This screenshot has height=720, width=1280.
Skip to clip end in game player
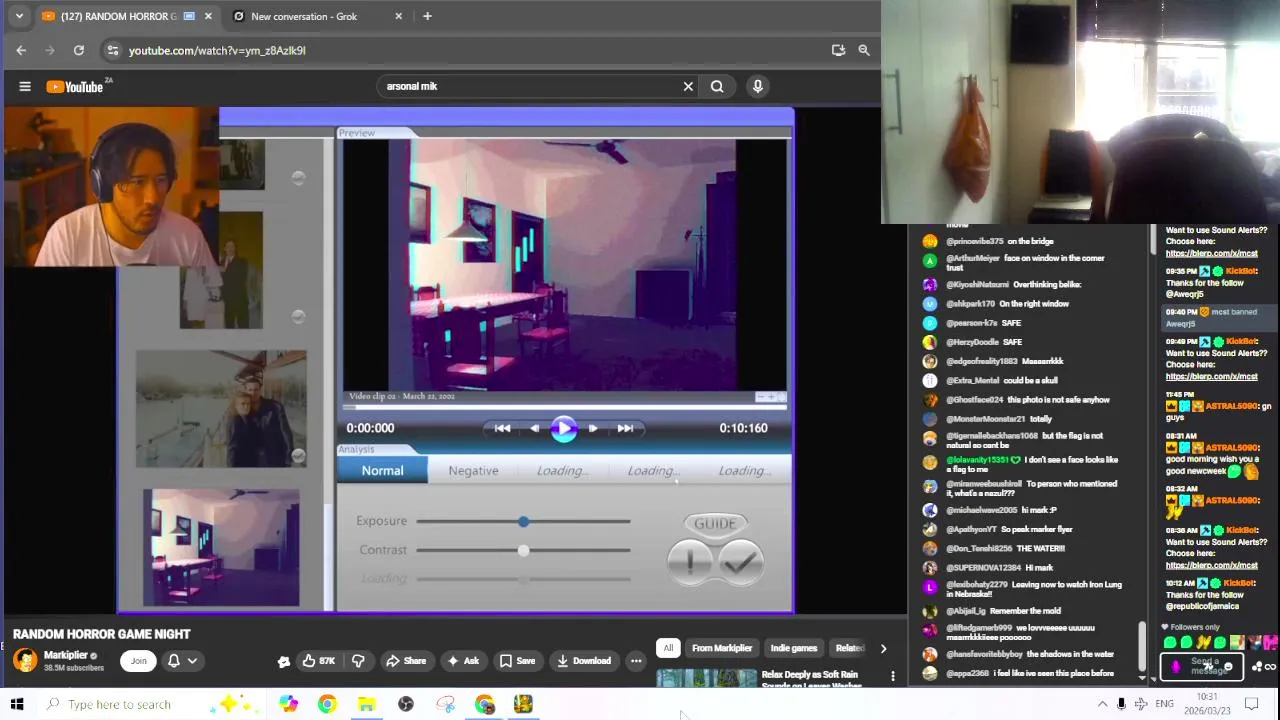pos(625,428)
